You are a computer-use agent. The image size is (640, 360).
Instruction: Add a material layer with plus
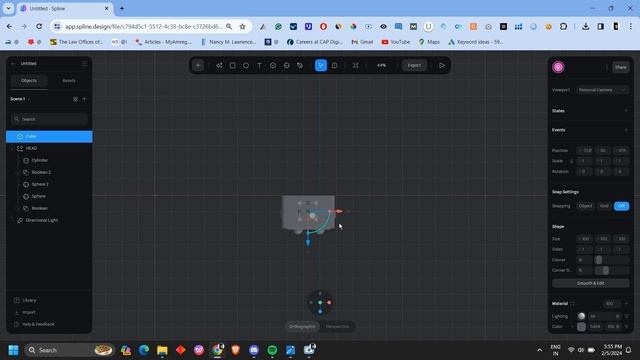coord(626,304)
